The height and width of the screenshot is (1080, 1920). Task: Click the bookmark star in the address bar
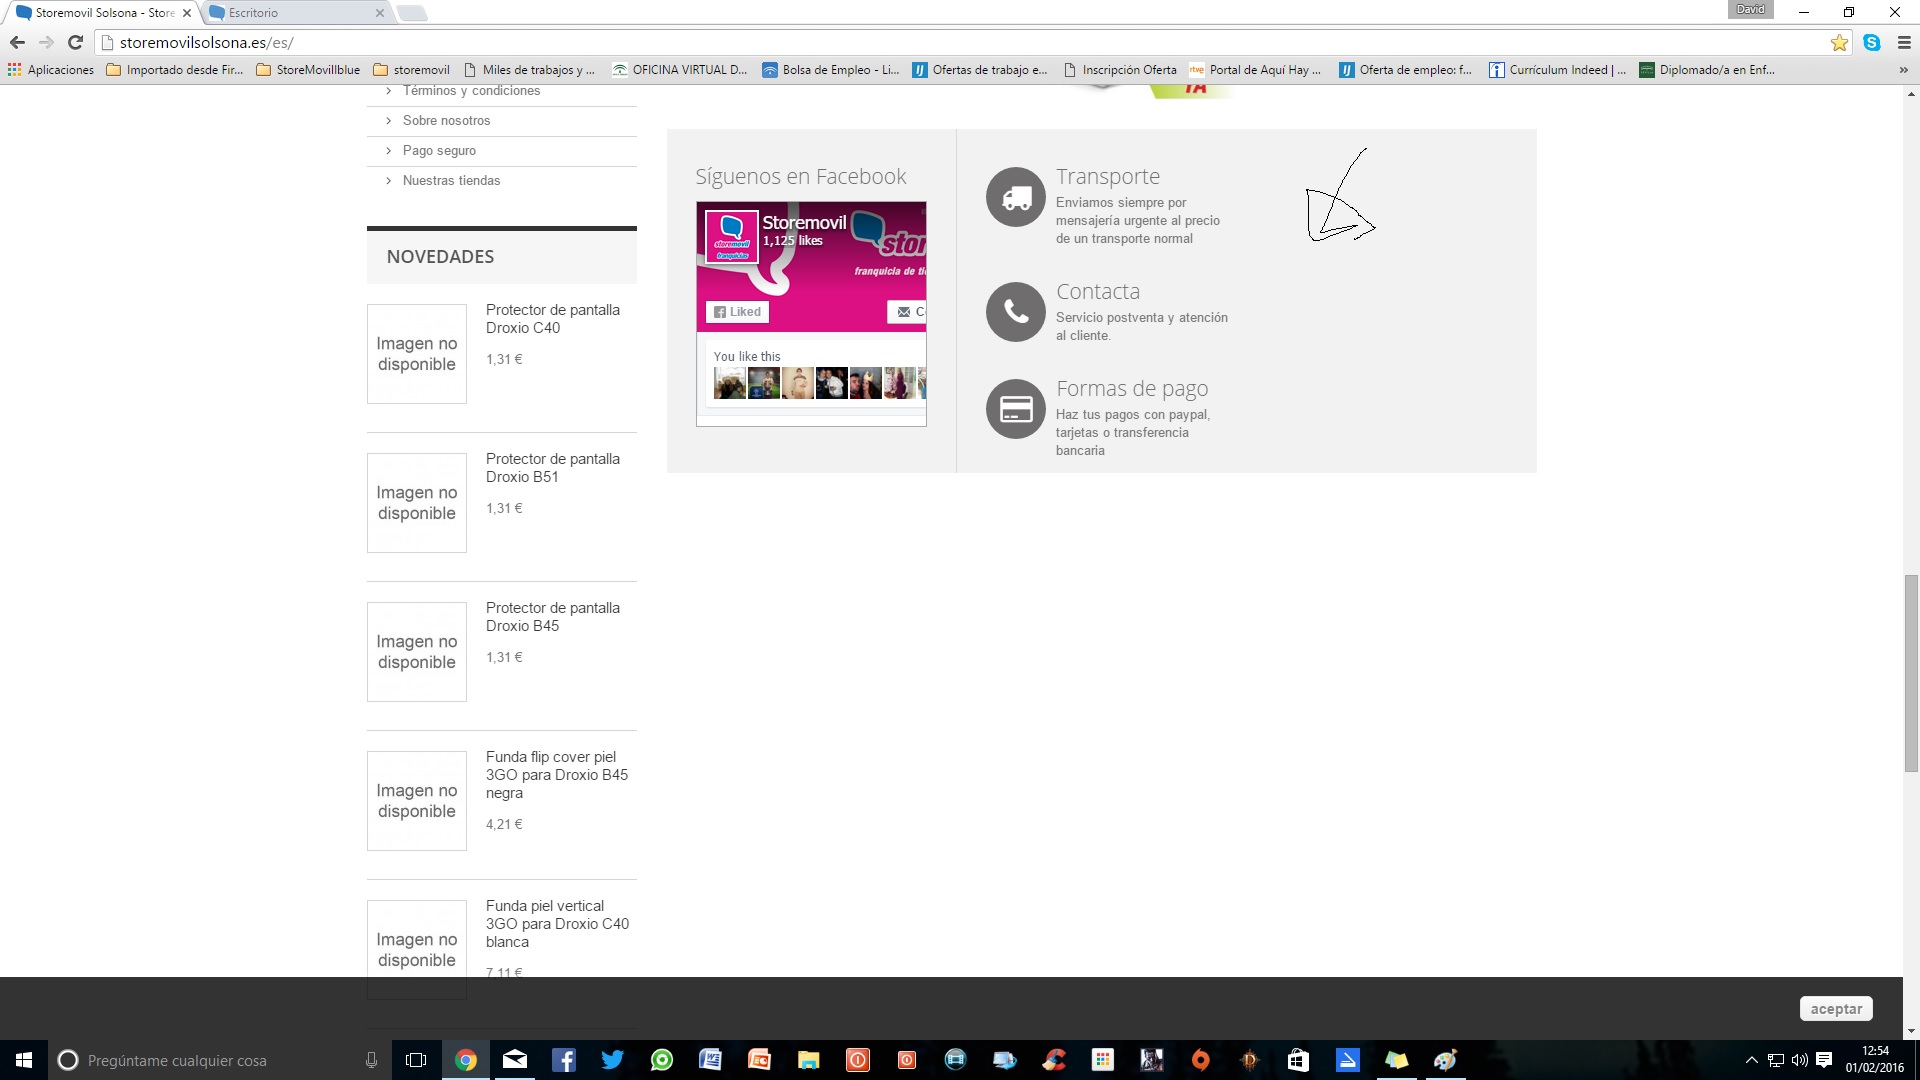click(x=1839, y=42)
